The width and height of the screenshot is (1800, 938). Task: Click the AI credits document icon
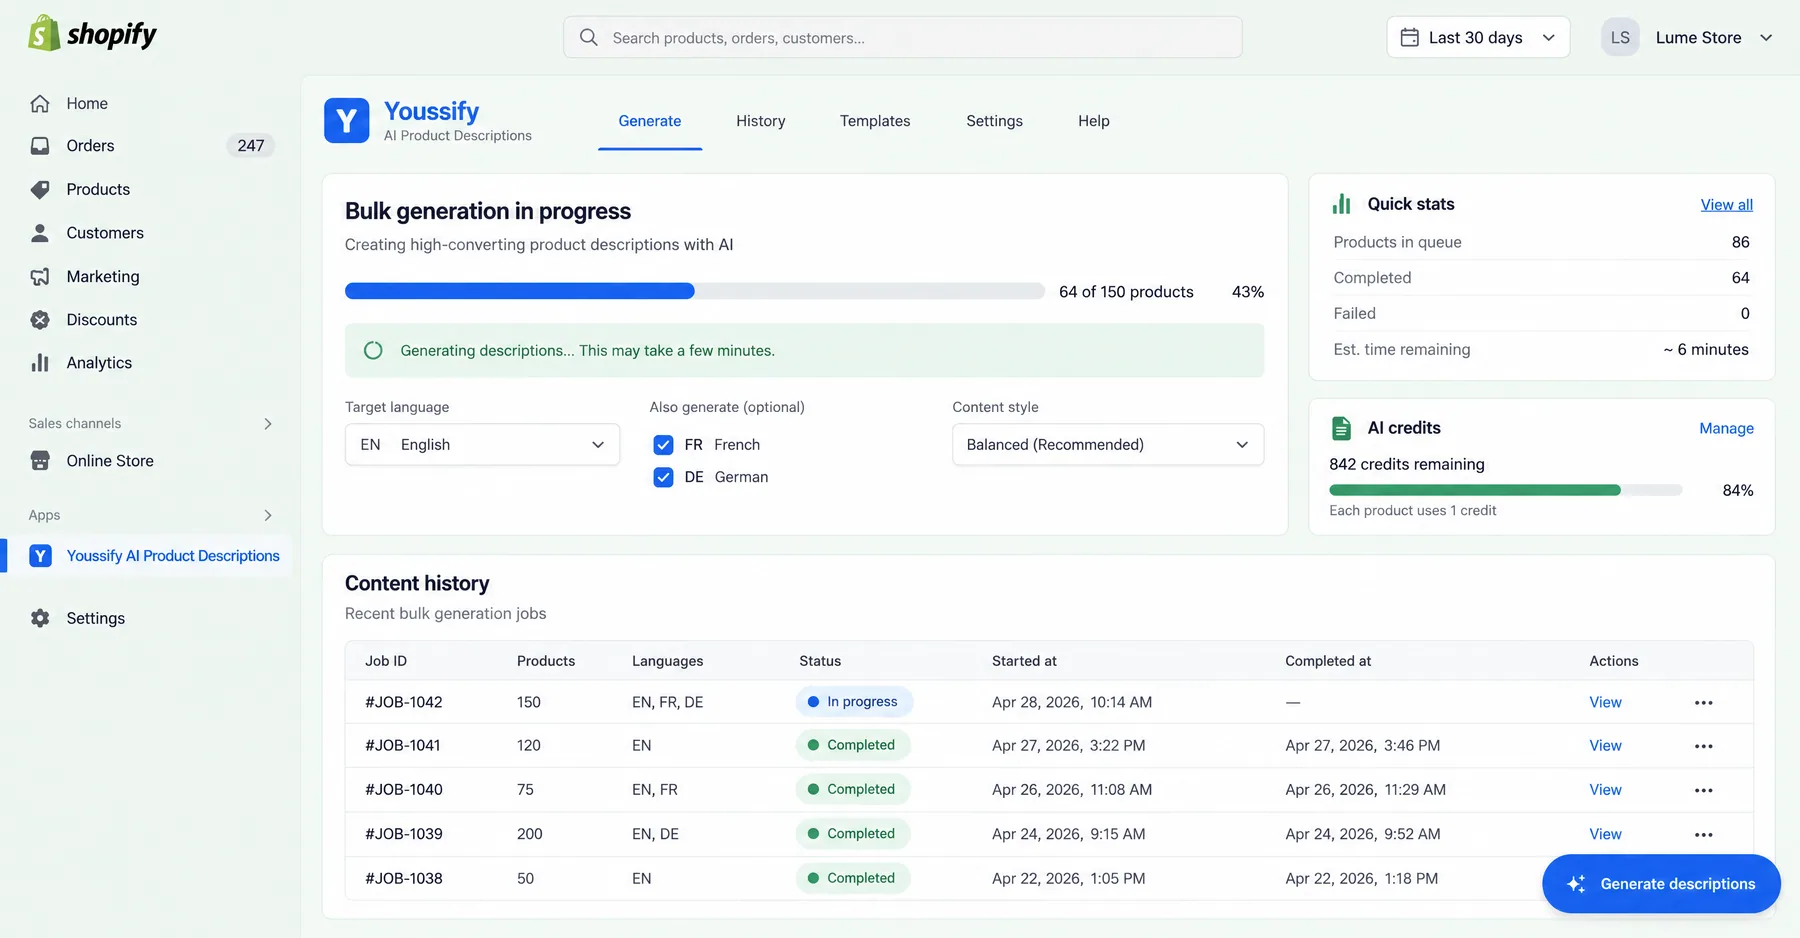(x=1342, y=428)
